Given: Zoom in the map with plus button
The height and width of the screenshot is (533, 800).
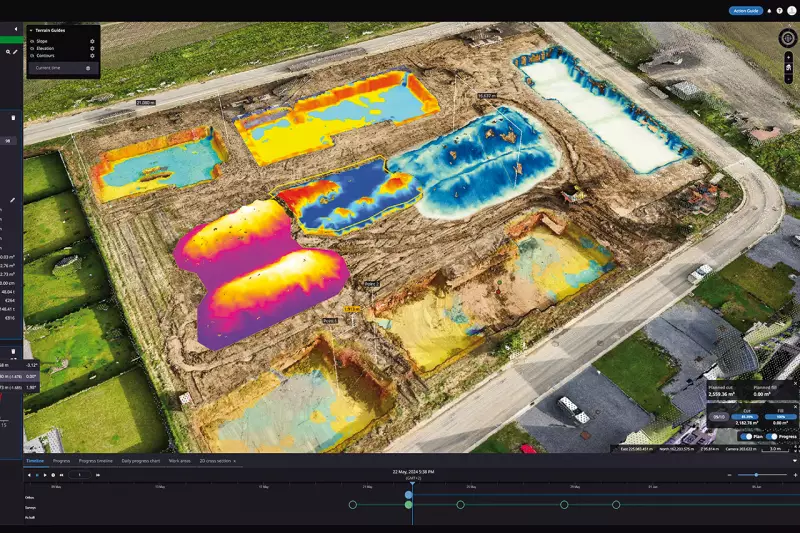Looking at the screenshot, I should pyautogui.click(x=789, y=58).
